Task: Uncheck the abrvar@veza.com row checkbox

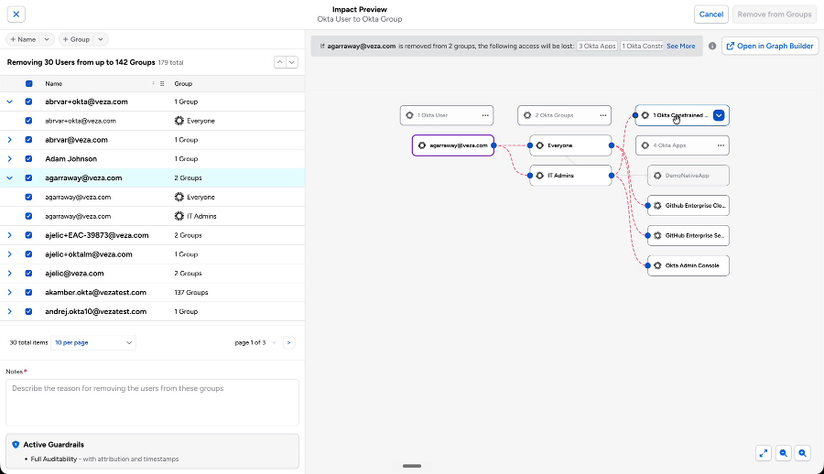Action: [x=29, y=140]
